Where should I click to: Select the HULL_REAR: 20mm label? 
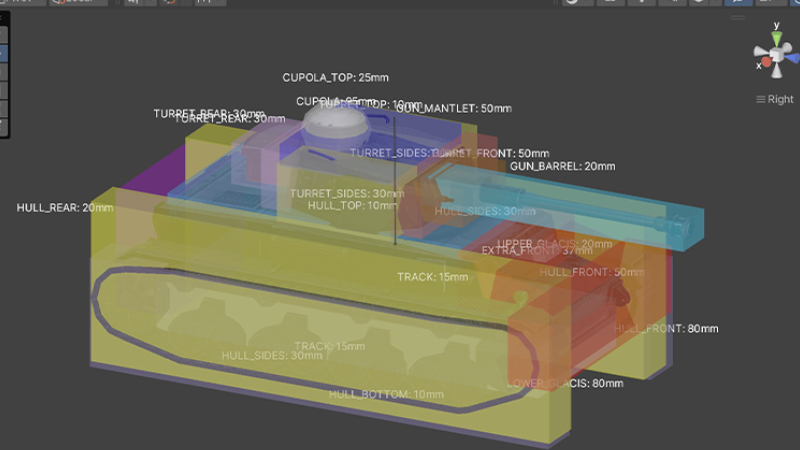(x=65, y=208)
